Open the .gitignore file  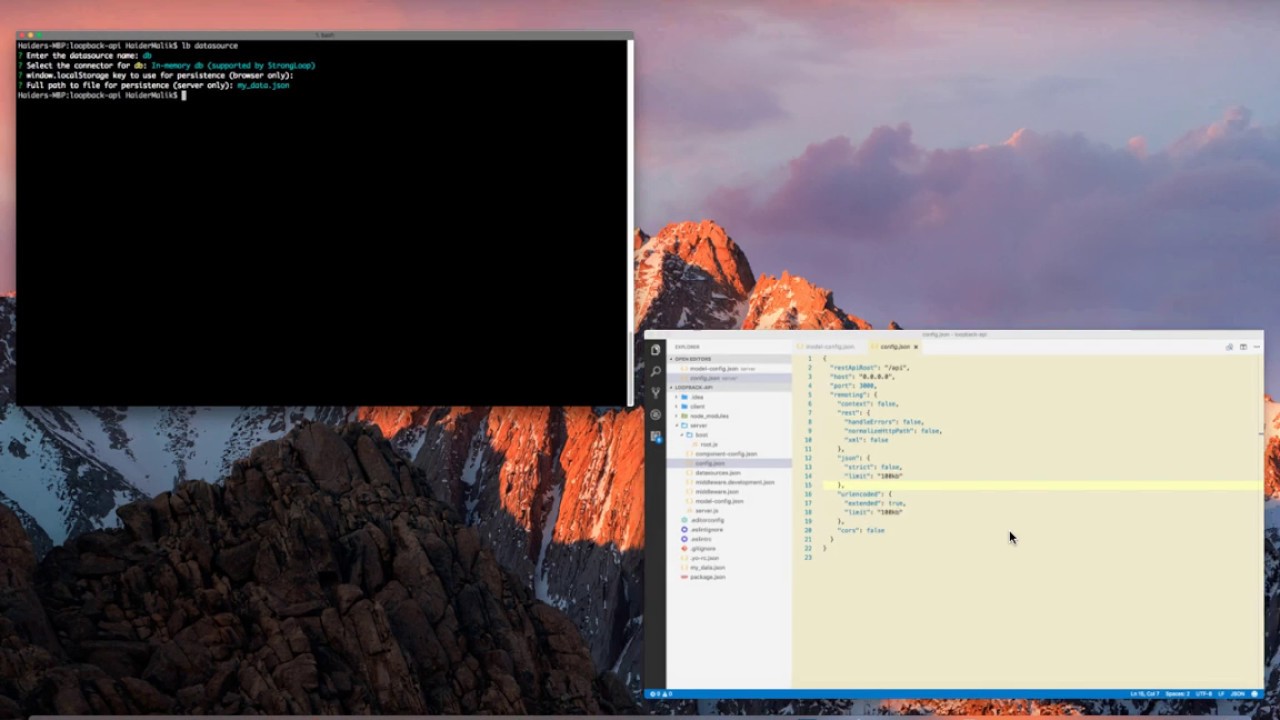(703, 549)
